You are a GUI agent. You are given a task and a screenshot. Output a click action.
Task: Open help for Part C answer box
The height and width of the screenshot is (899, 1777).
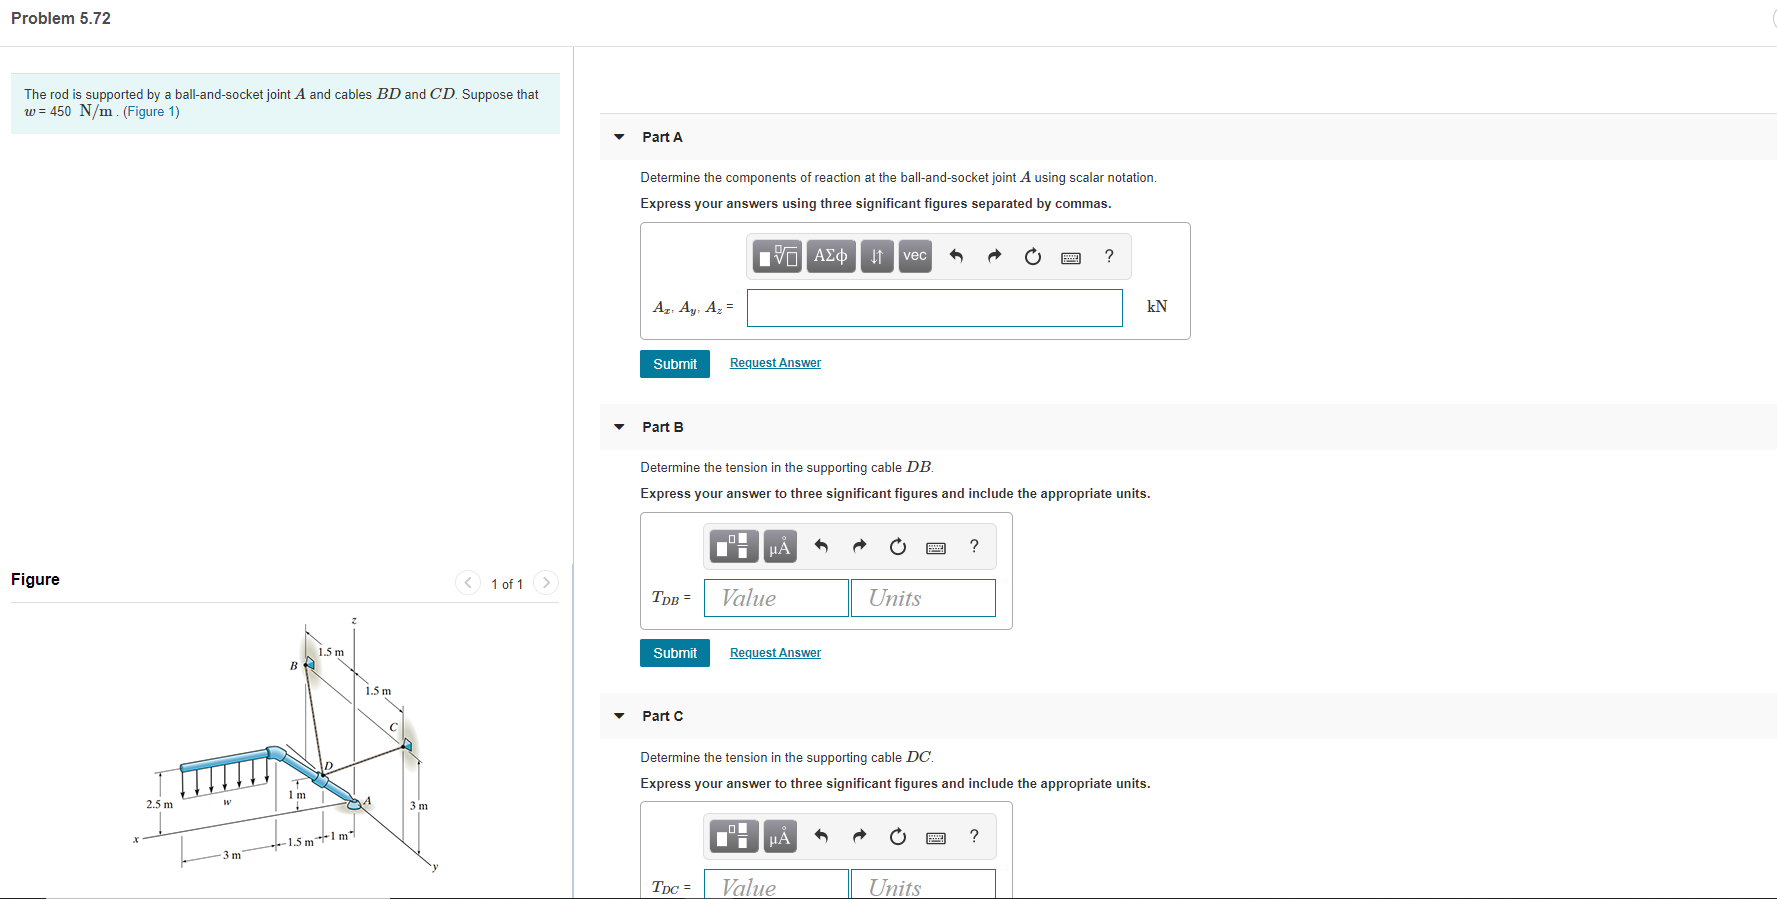974,836
